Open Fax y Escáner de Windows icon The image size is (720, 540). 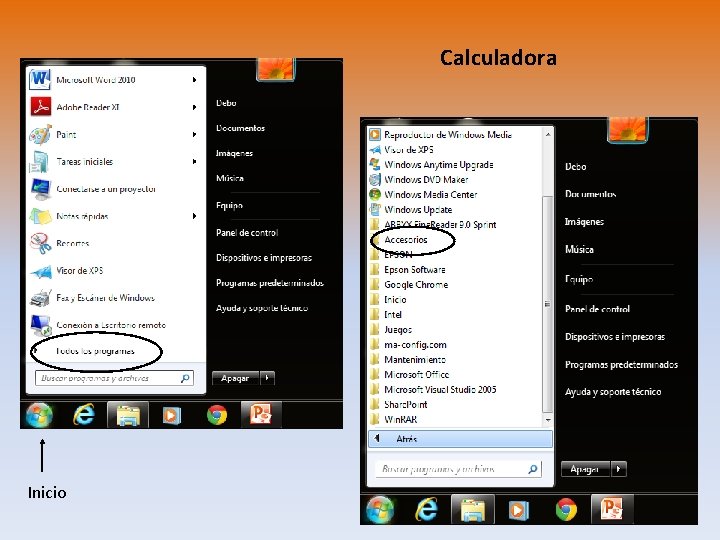coord(40,298)
